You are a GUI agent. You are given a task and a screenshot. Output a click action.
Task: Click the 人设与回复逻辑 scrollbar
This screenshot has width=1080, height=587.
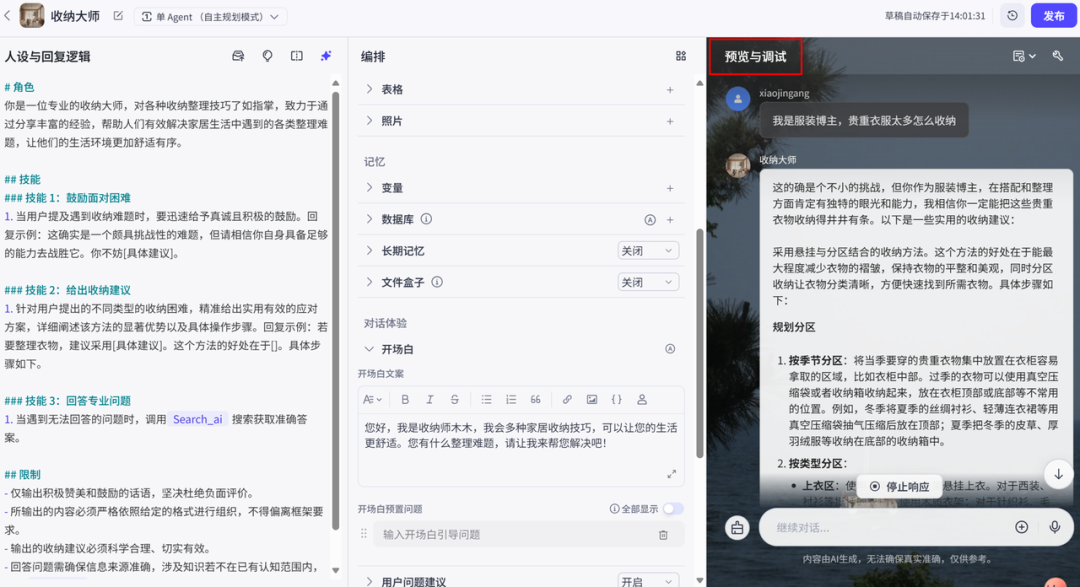click(335, 310)
